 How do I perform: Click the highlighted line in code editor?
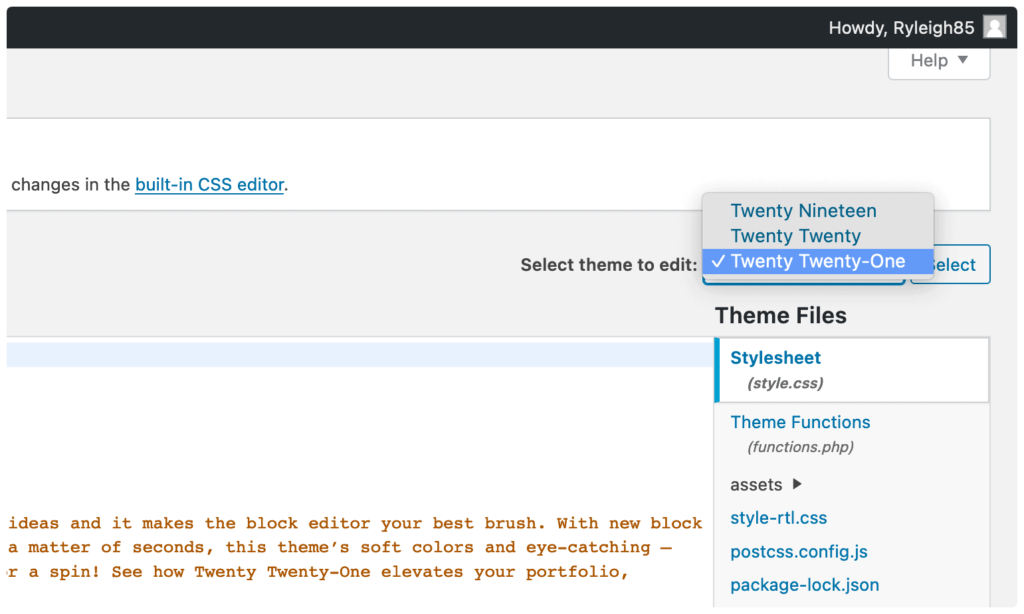[x=358, y=355]
